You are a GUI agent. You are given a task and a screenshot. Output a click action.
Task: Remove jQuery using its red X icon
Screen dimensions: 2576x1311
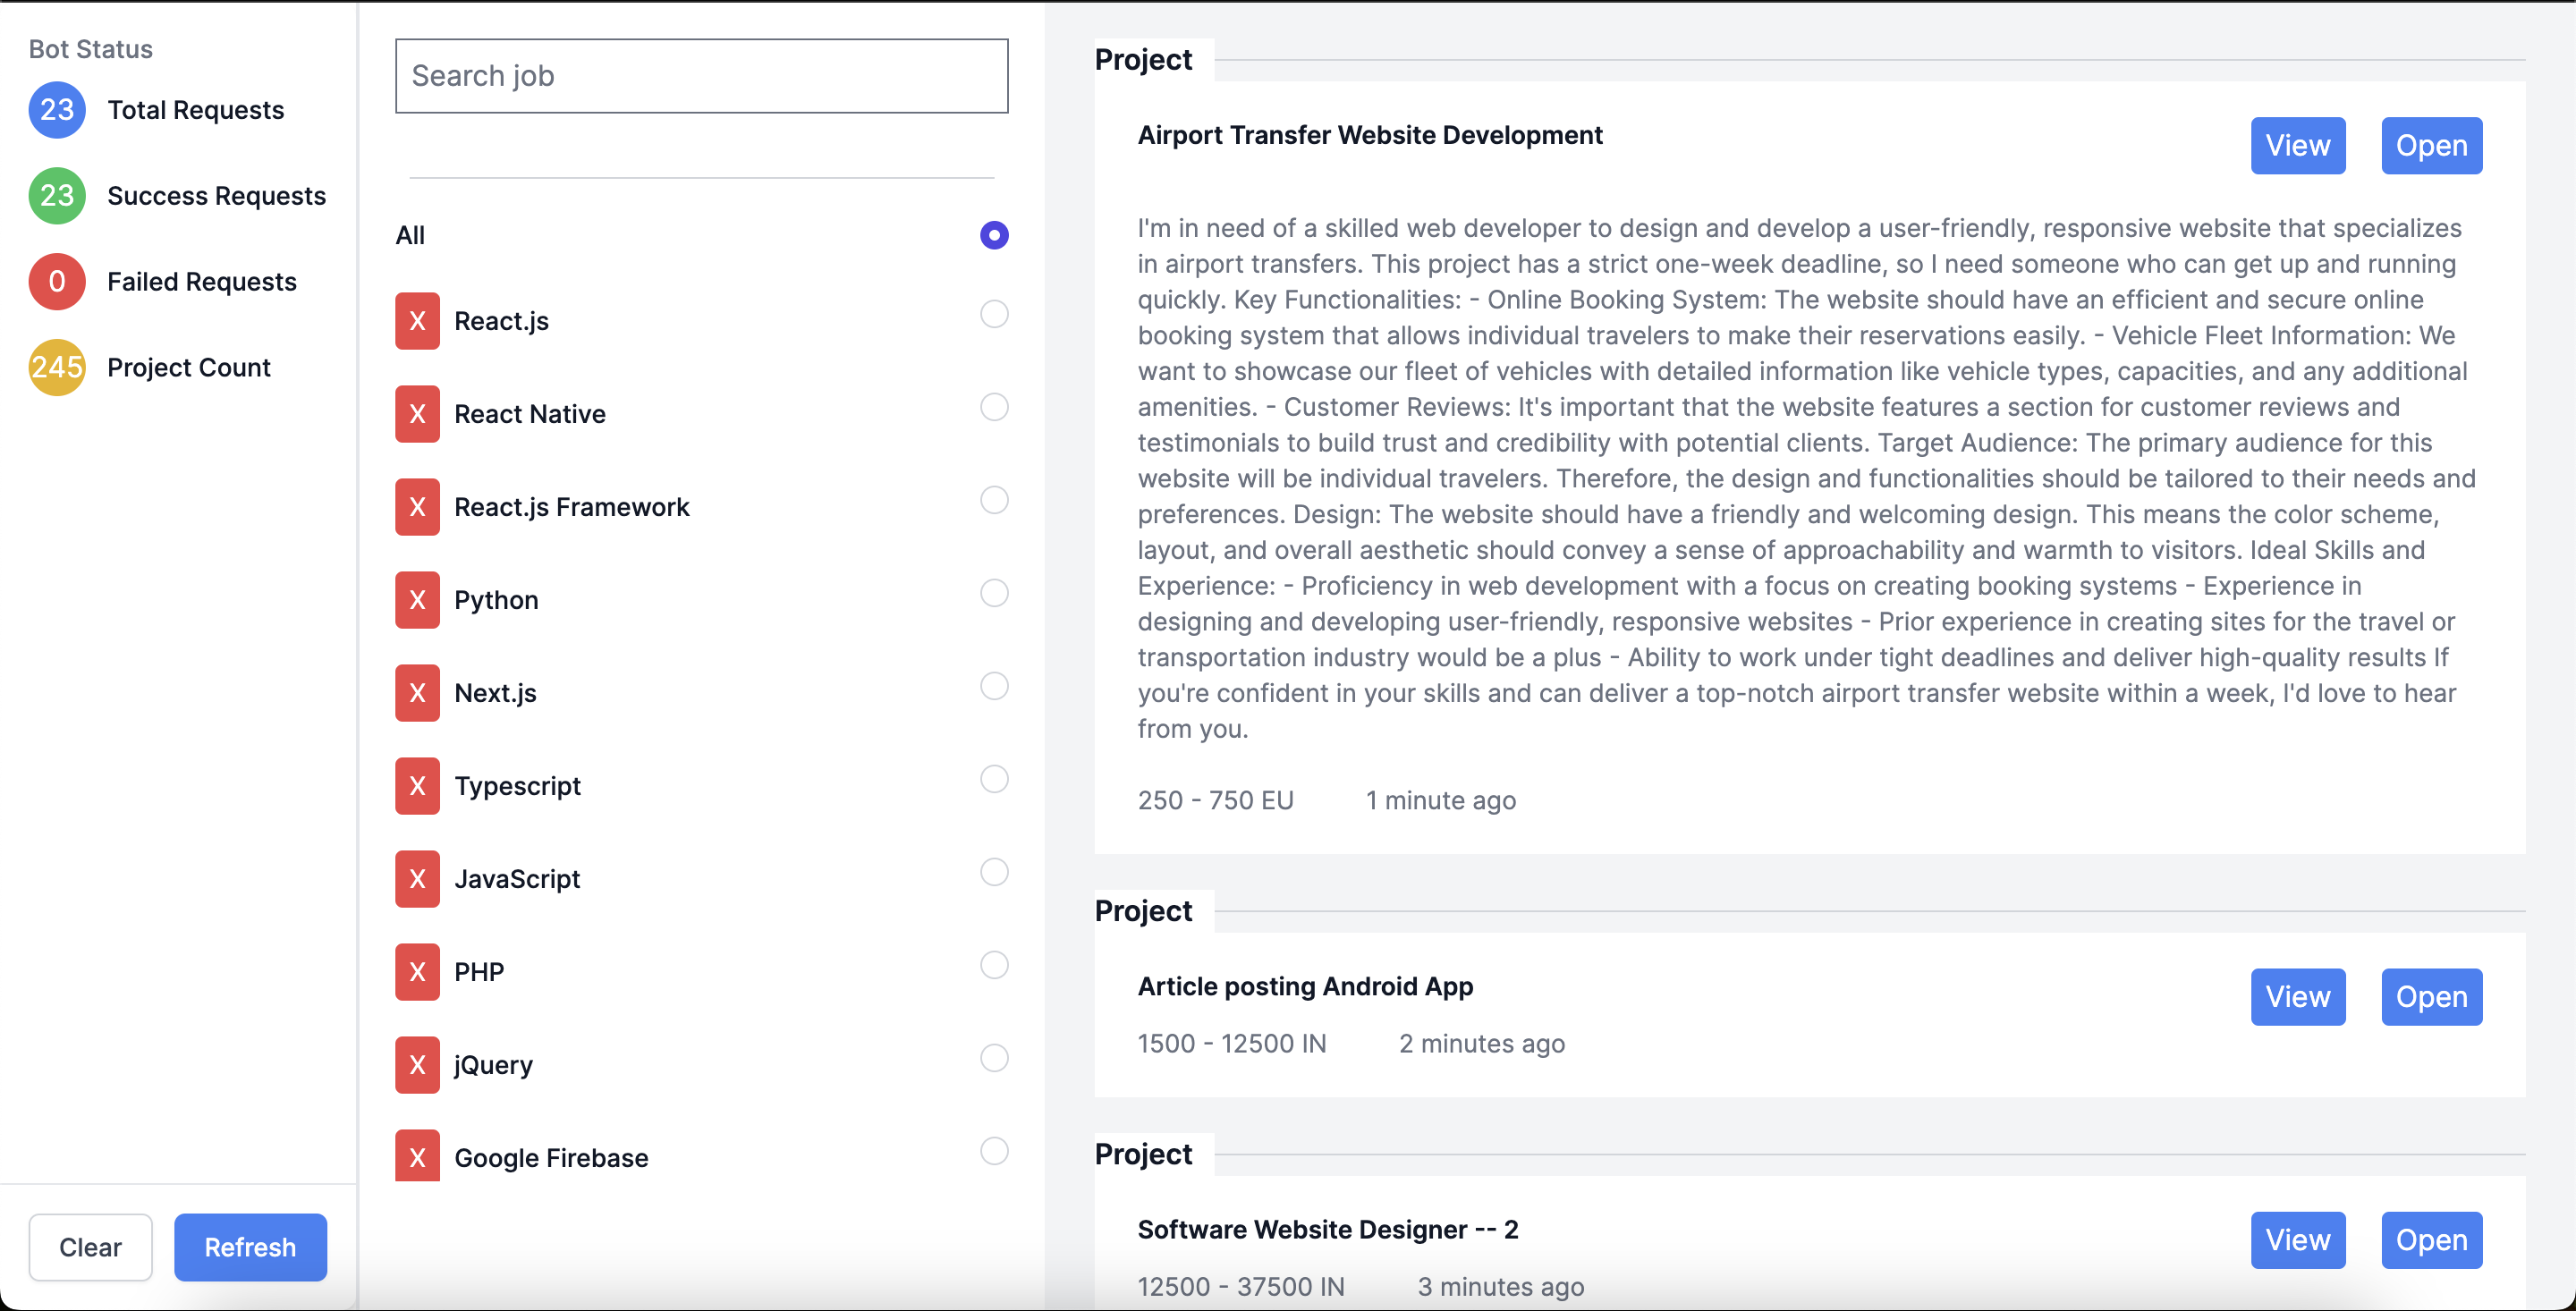click(x=417, y=1065)
